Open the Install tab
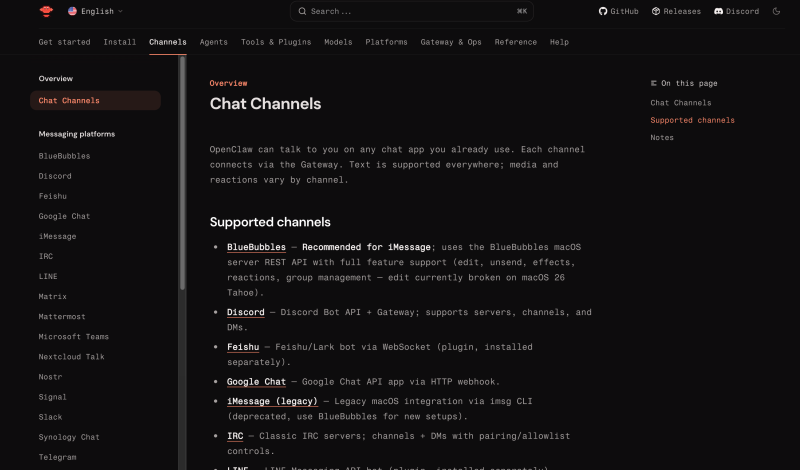This screenshot has height=470, width=800. coord(119,42)
